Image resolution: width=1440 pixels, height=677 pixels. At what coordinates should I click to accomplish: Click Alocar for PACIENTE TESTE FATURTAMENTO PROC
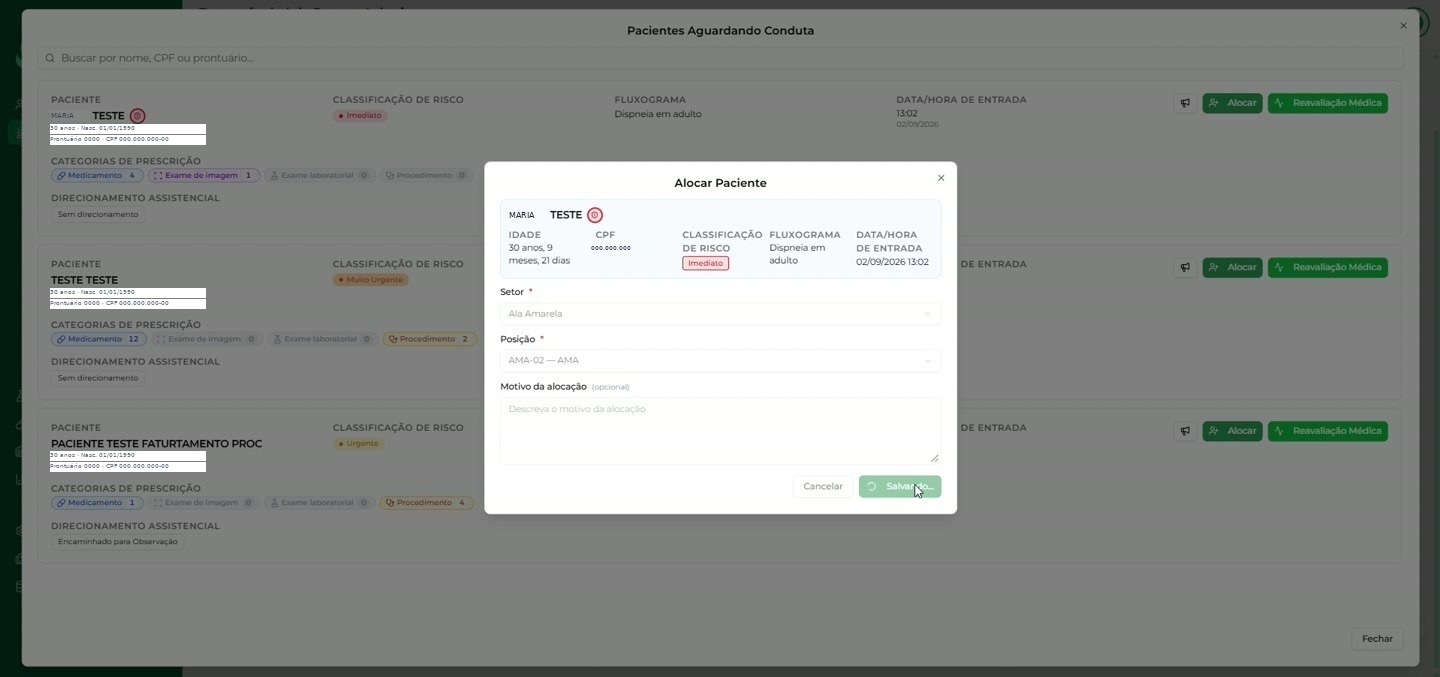point(1233,431)
